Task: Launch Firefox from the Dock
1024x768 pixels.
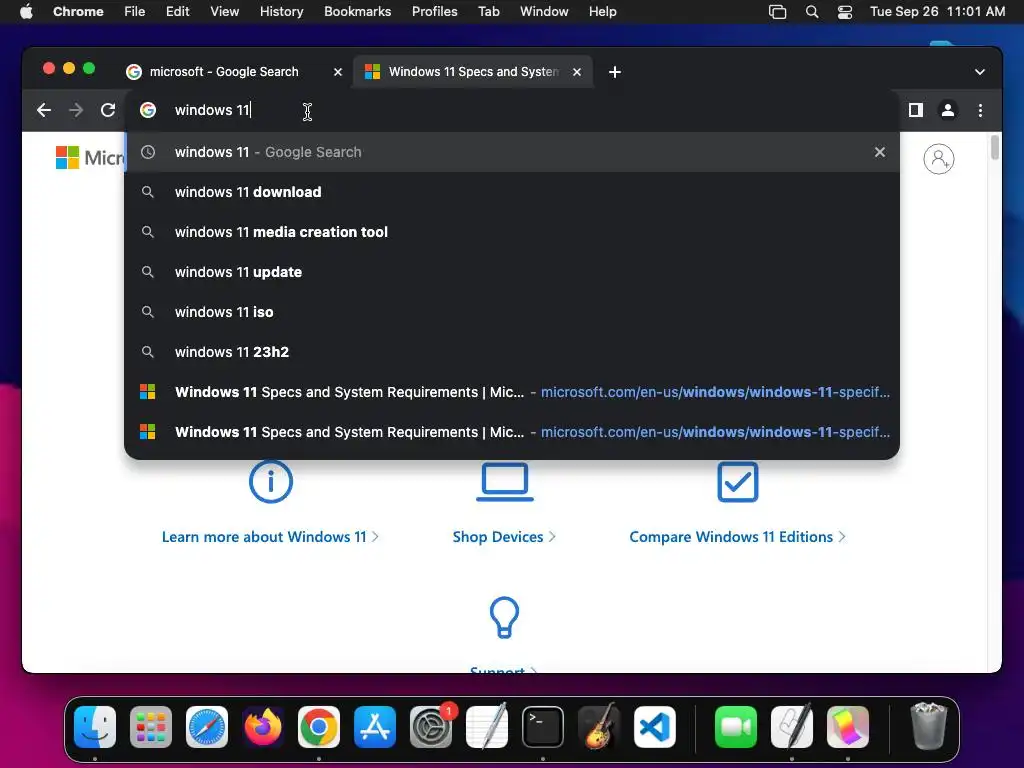Action: pos(263,727)
